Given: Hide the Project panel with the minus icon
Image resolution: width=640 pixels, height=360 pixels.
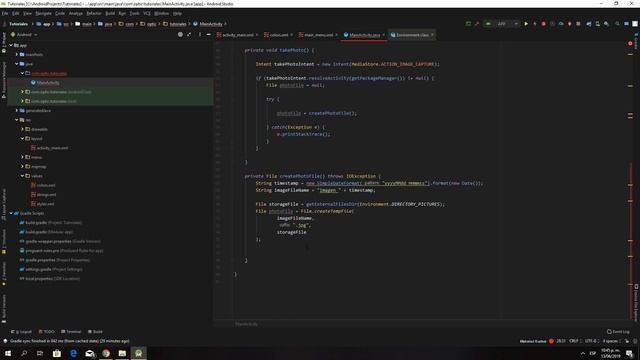Looking at the screenshot, I should tap(209, 35).
